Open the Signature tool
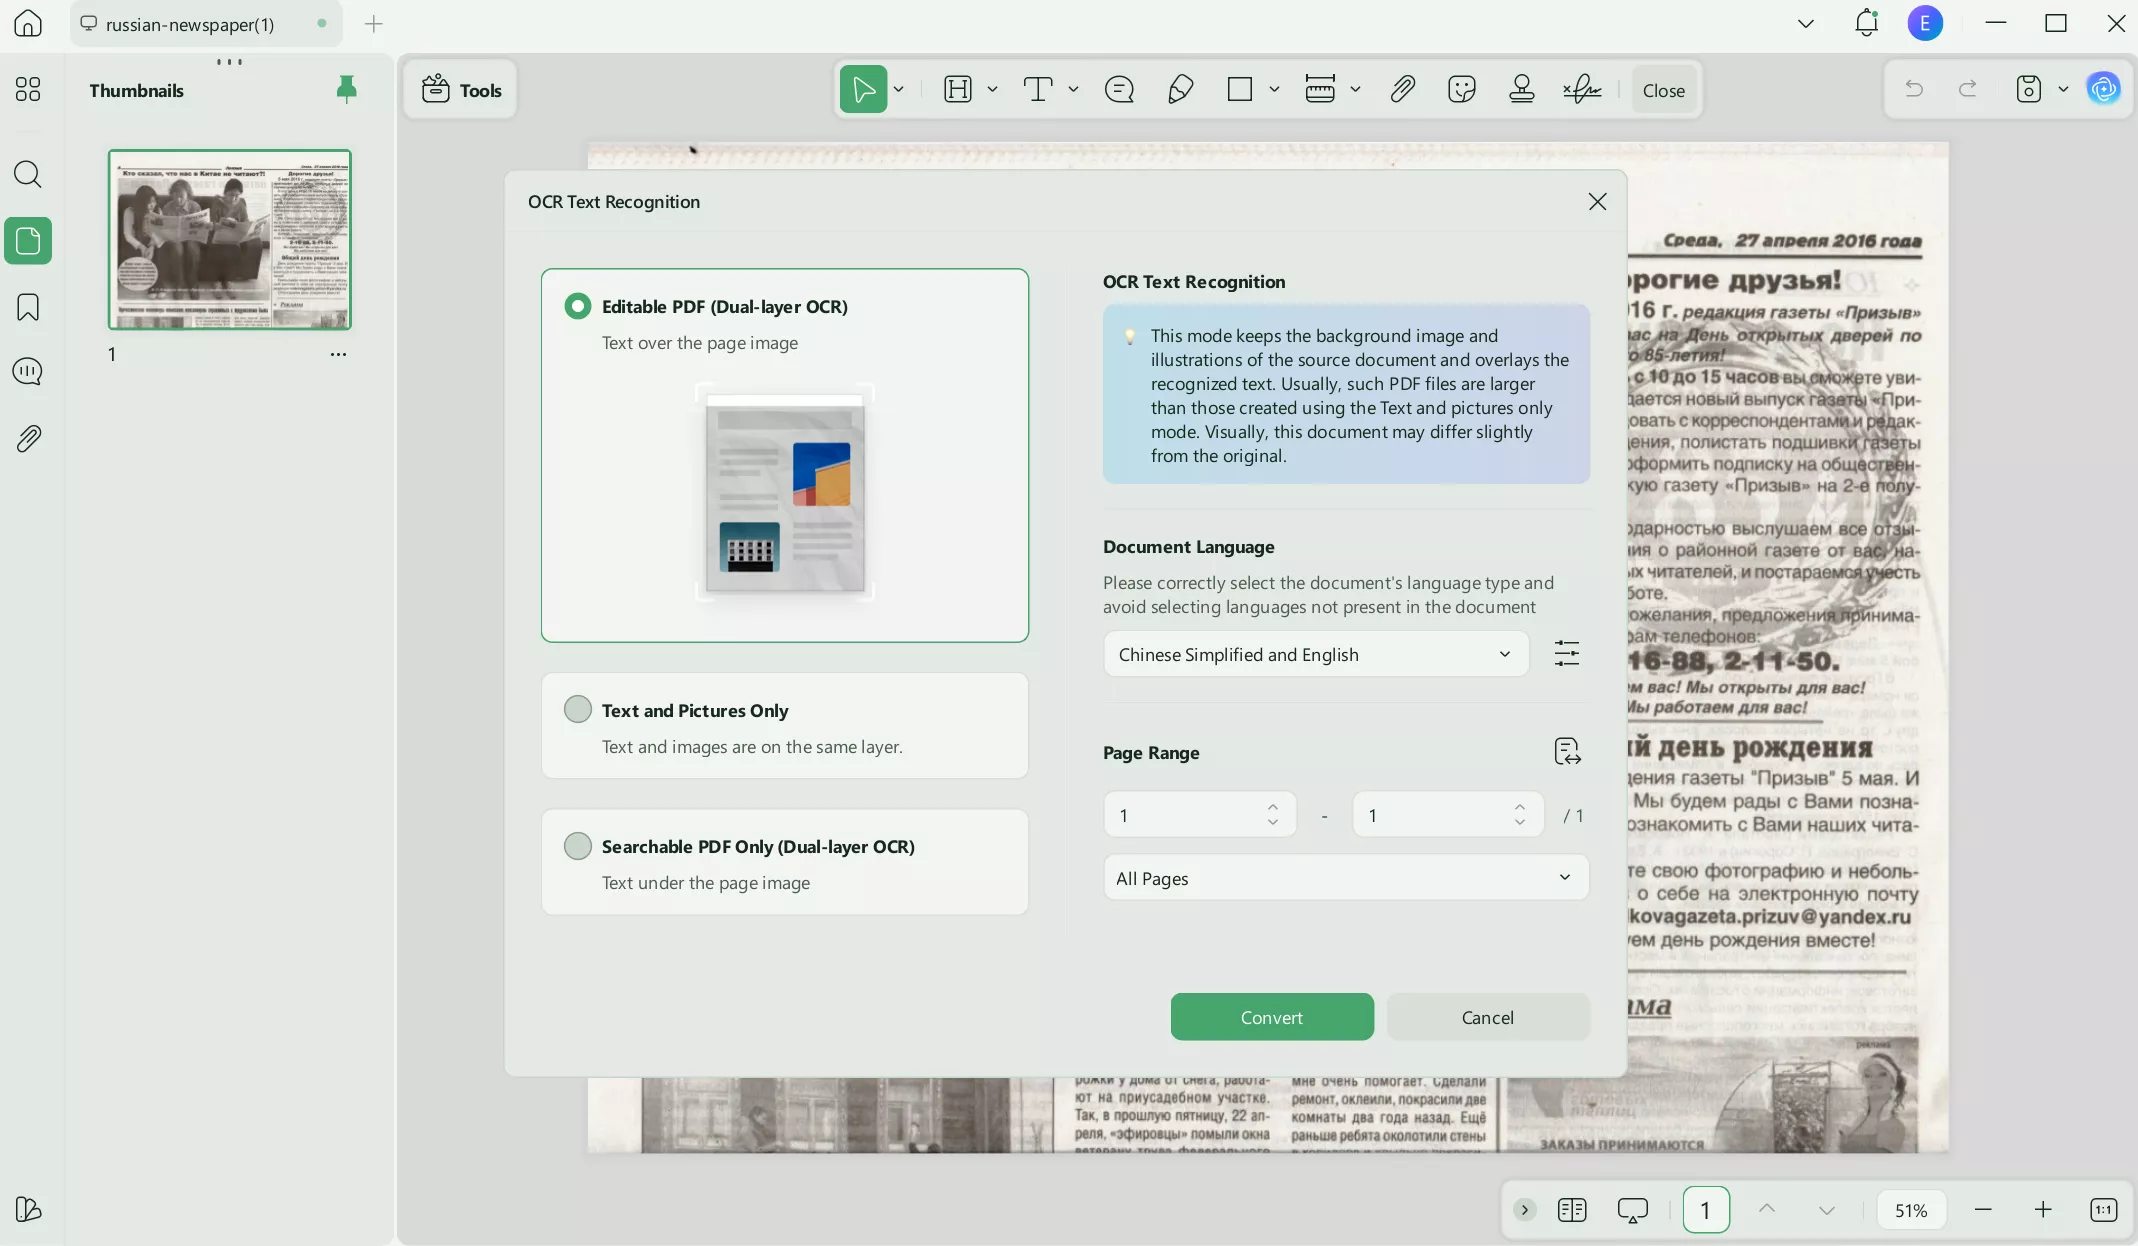The image size is (2138, 1246). pyautogui.click(x=1579, y=89)
